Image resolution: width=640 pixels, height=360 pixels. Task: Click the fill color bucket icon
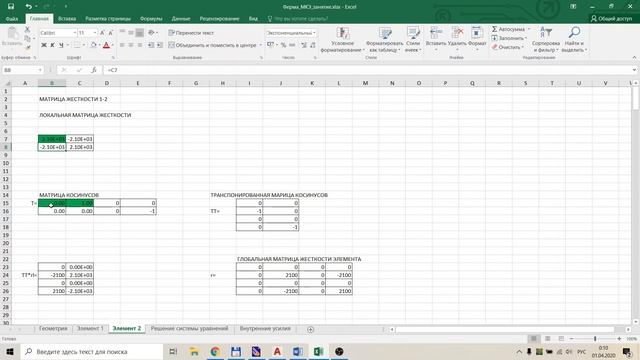(93, 45)
